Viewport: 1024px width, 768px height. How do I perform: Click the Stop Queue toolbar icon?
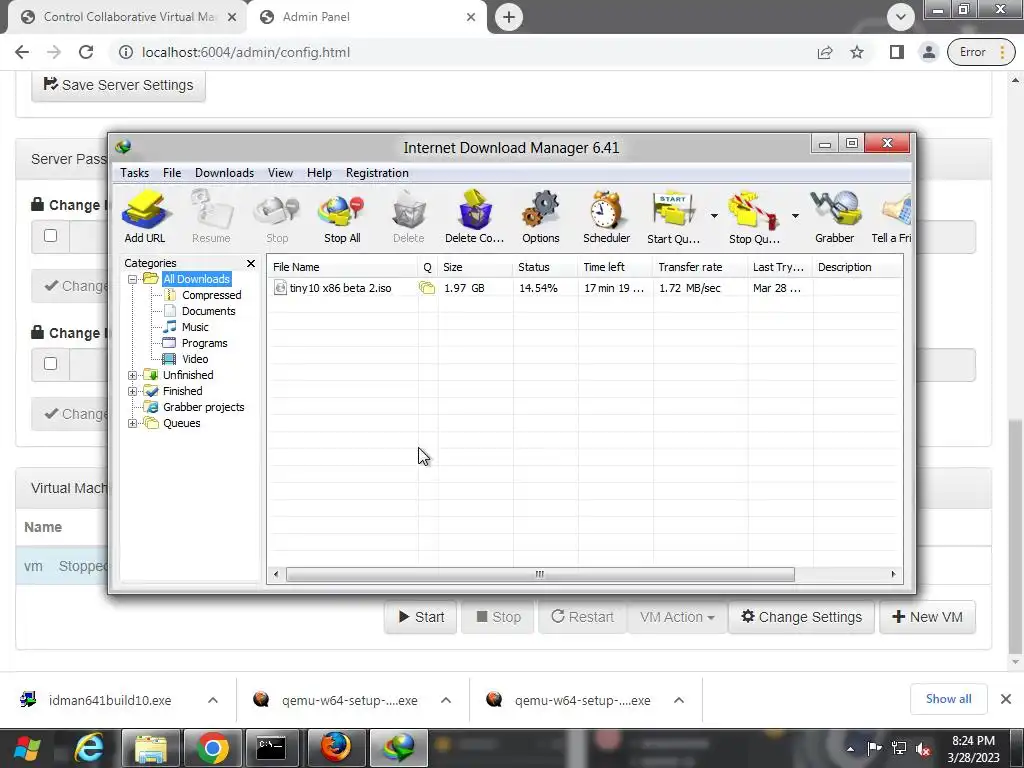754,217
